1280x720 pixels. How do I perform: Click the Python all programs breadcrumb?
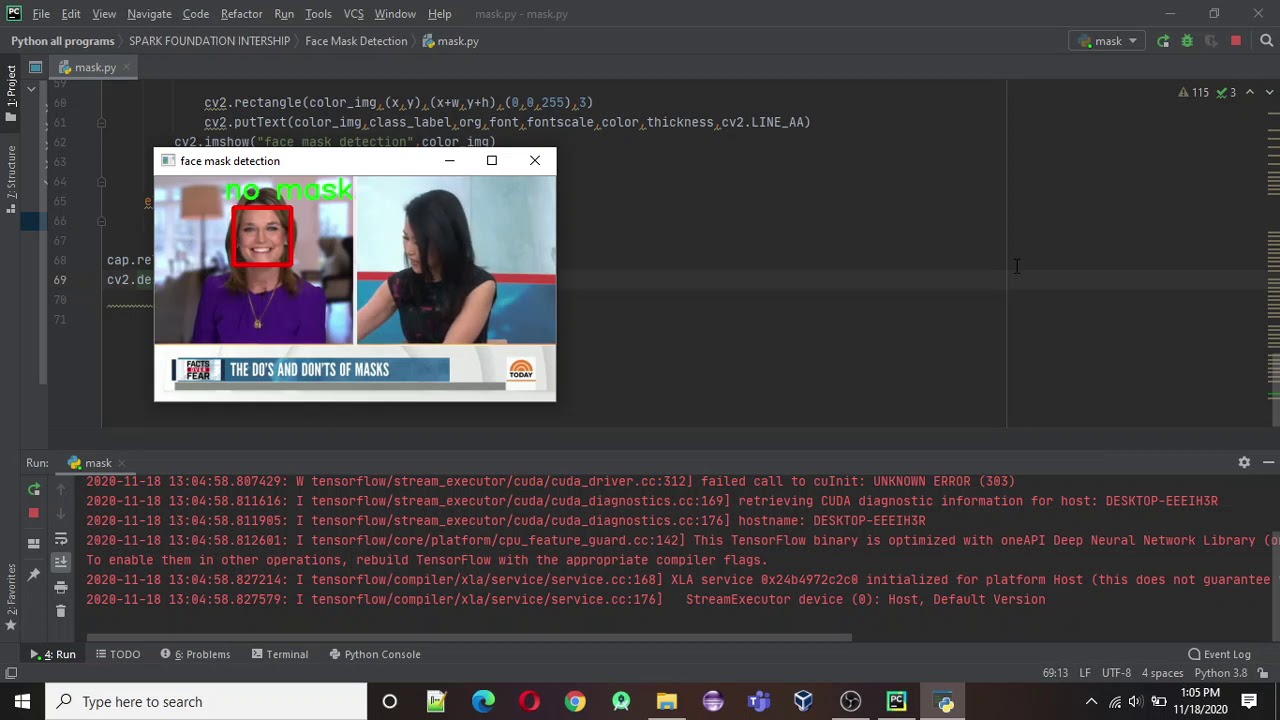click(63, 41)
